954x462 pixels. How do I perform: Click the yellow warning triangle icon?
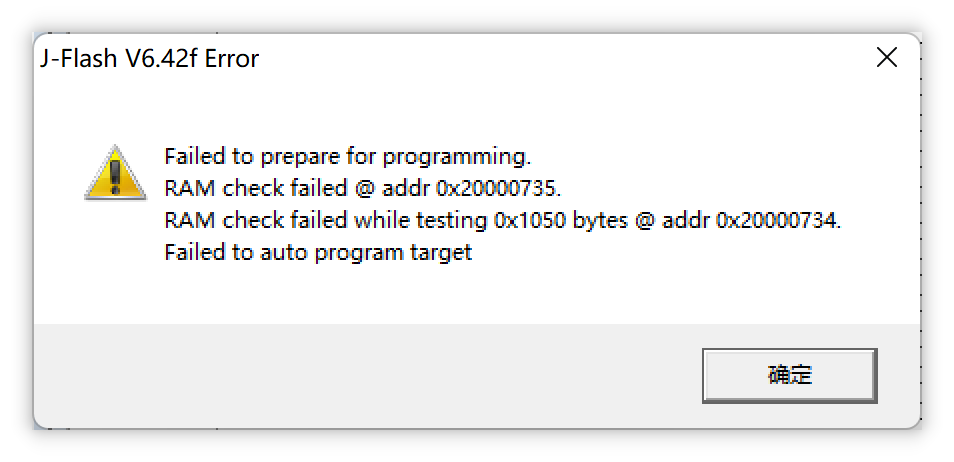[115, 173]
